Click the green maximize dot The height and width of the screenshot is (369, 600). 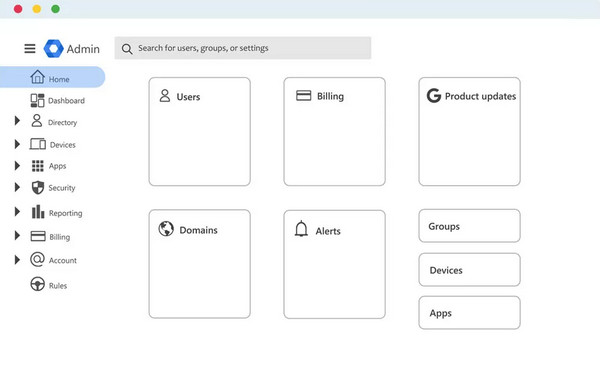coord(55,9)
